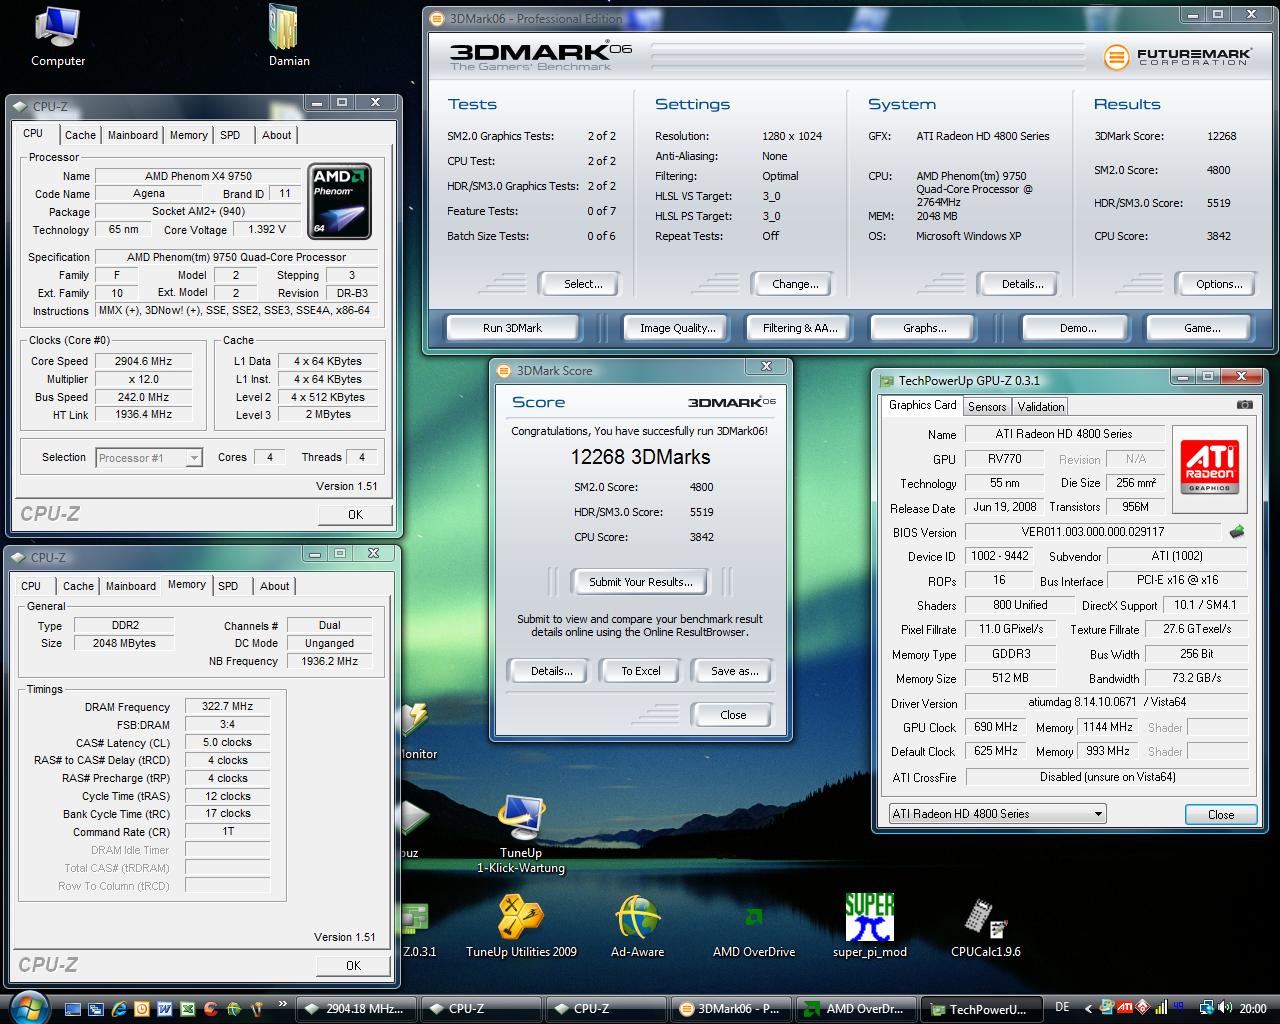Click Save as... button

(x=734, y=671)
